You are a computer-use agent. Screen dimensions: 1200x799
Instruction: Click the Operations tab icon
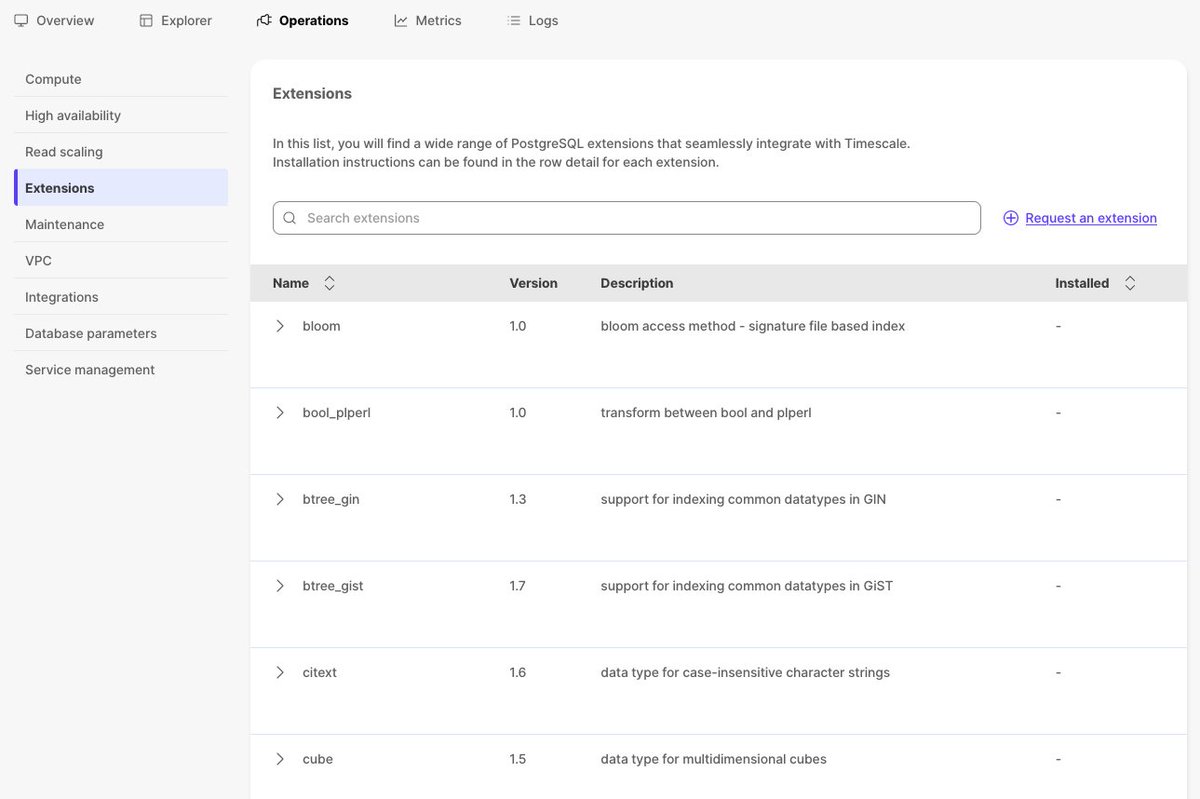pos(264,20)
